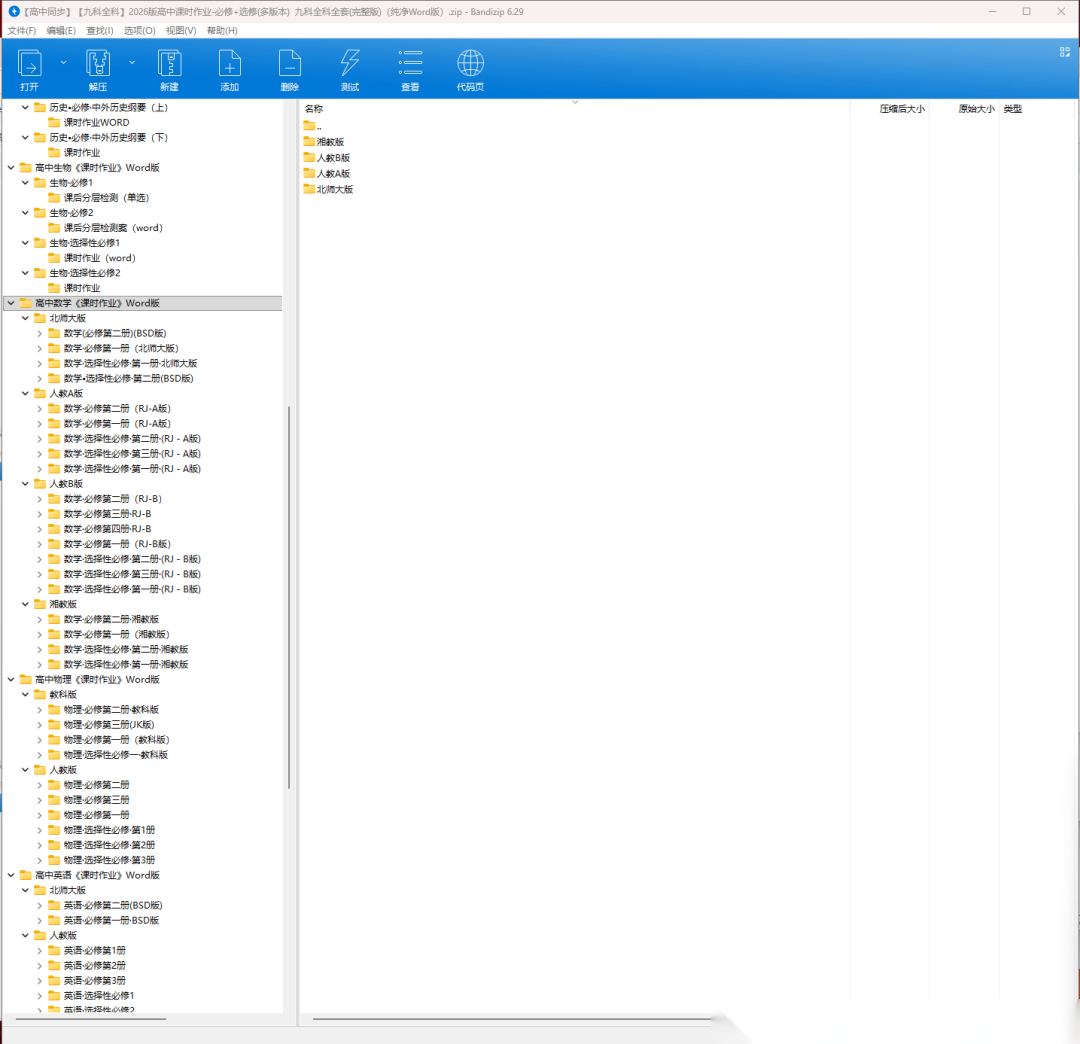Open the 文件(F) menu

click(21, 31)
